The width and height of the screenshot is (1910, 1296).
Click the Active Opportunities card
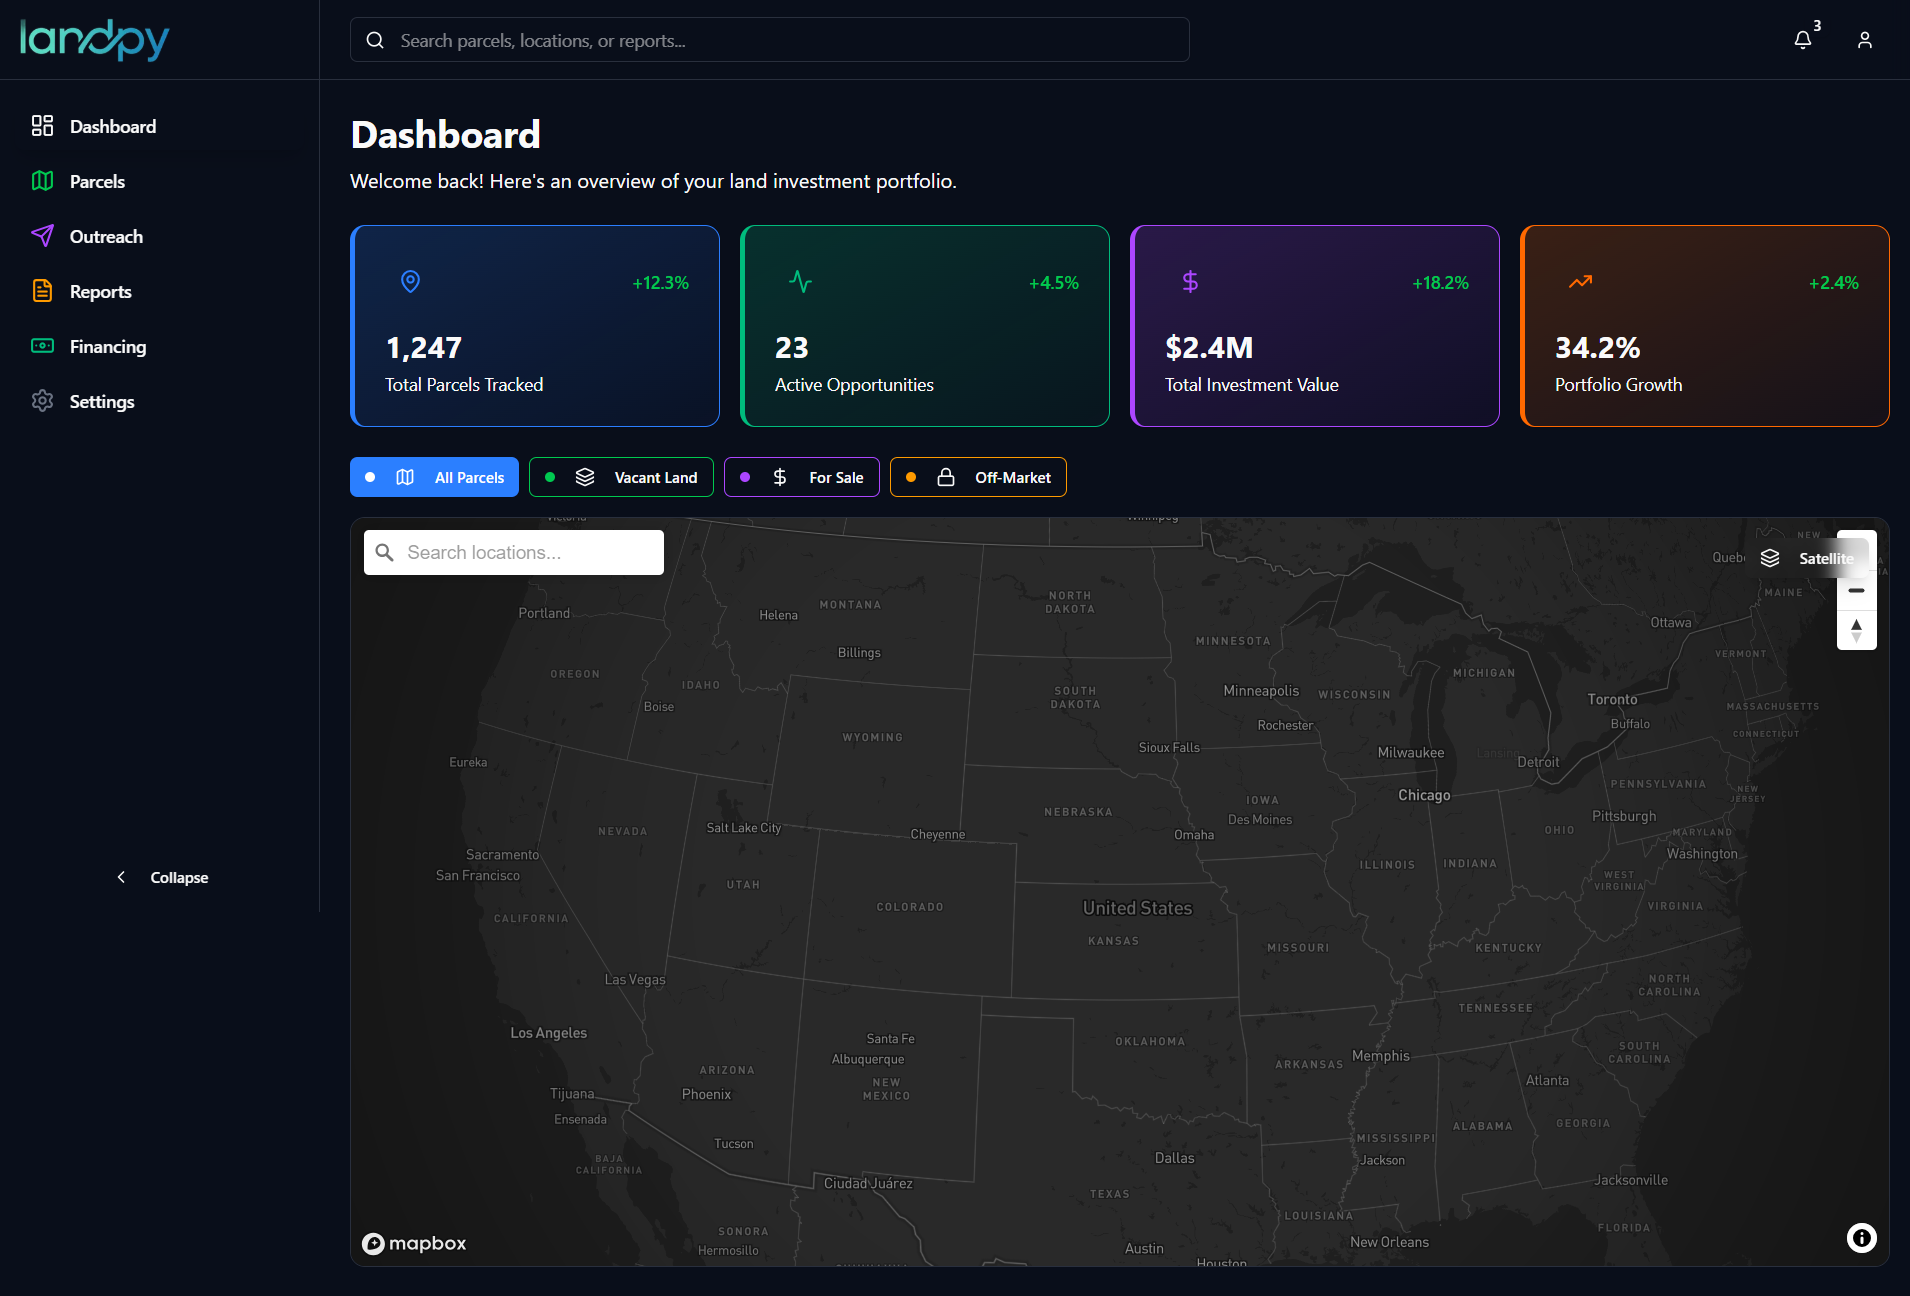pyautogui.click(x=924, y=326)
